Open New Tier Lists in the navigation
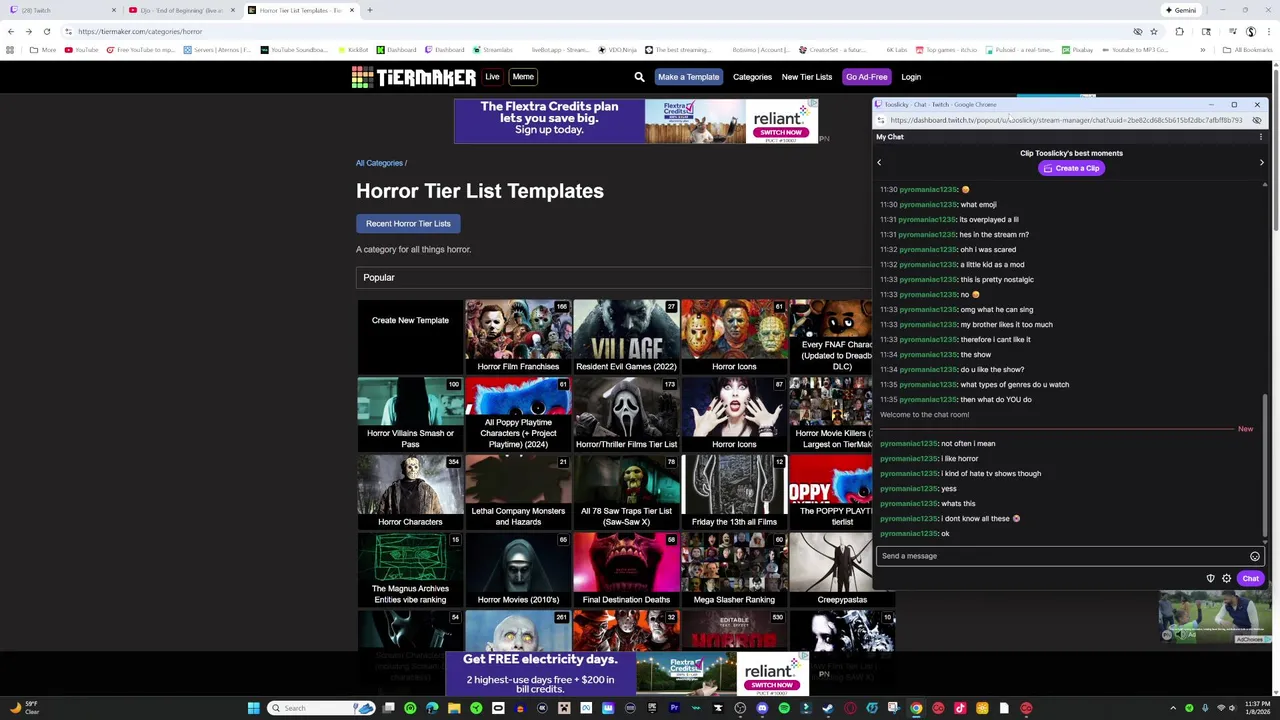The height and width of the screenshot is (720, 1280). coord(807,77)
